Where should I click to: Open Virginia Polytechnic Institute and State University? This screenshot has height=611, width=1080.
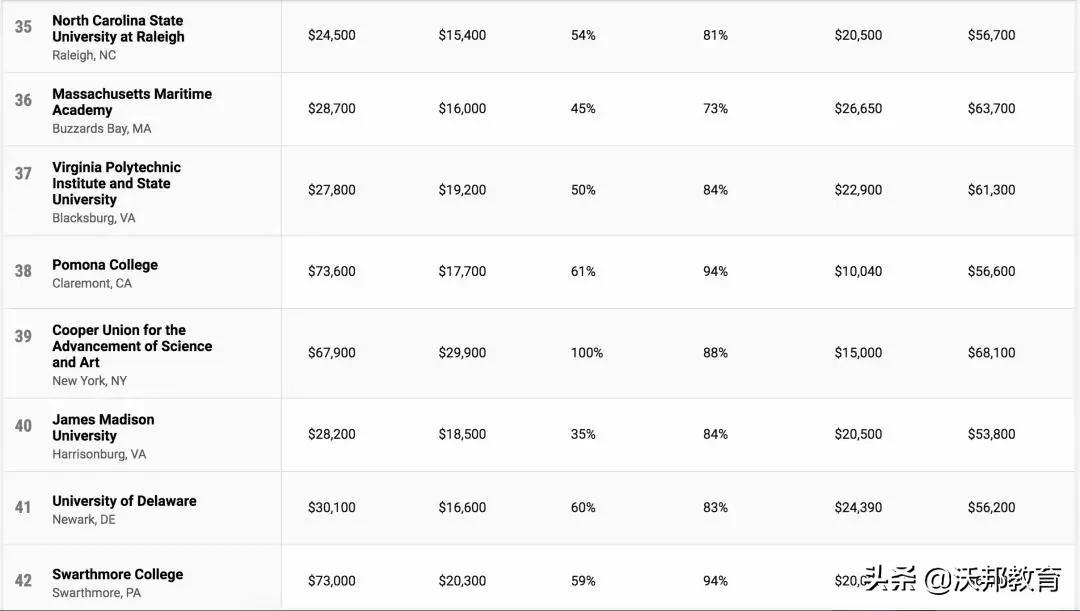116,183
